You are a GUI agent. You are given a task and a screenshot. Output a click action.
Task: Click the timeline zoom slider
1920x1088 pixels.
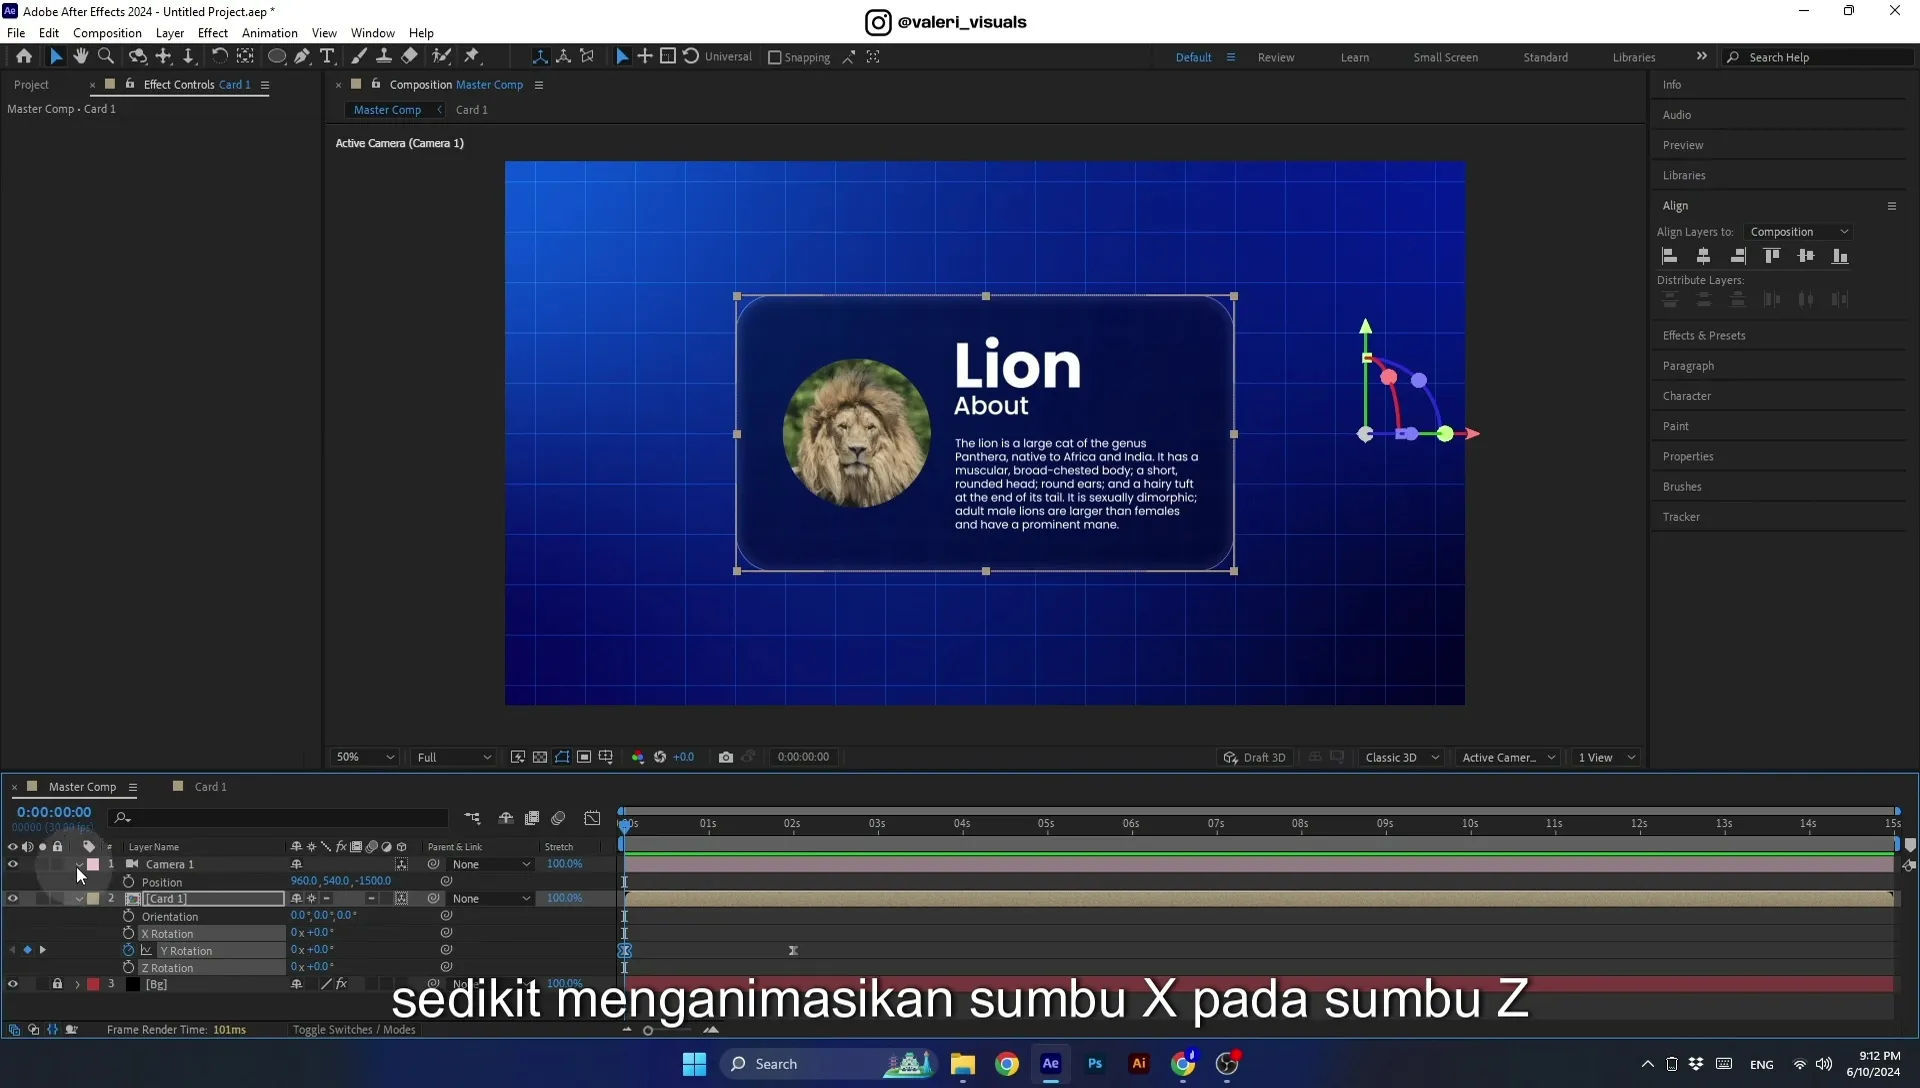[648, 1030]
